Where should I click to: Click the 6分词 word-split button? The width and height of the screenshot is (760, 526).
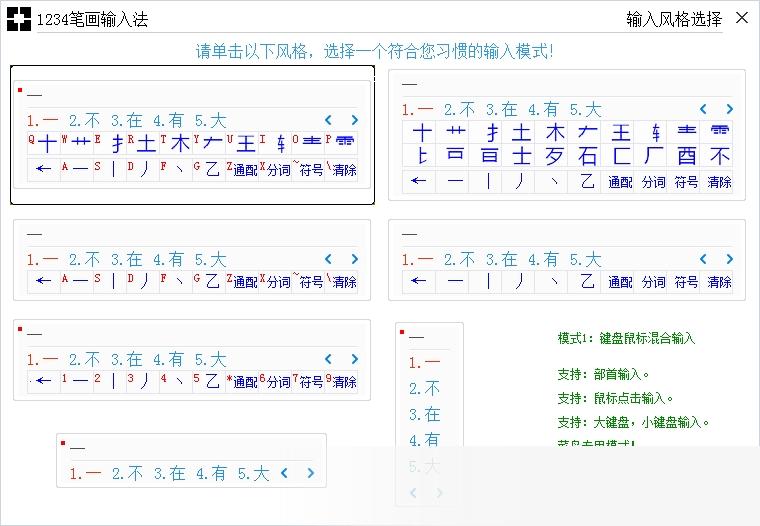click(274, 381)
